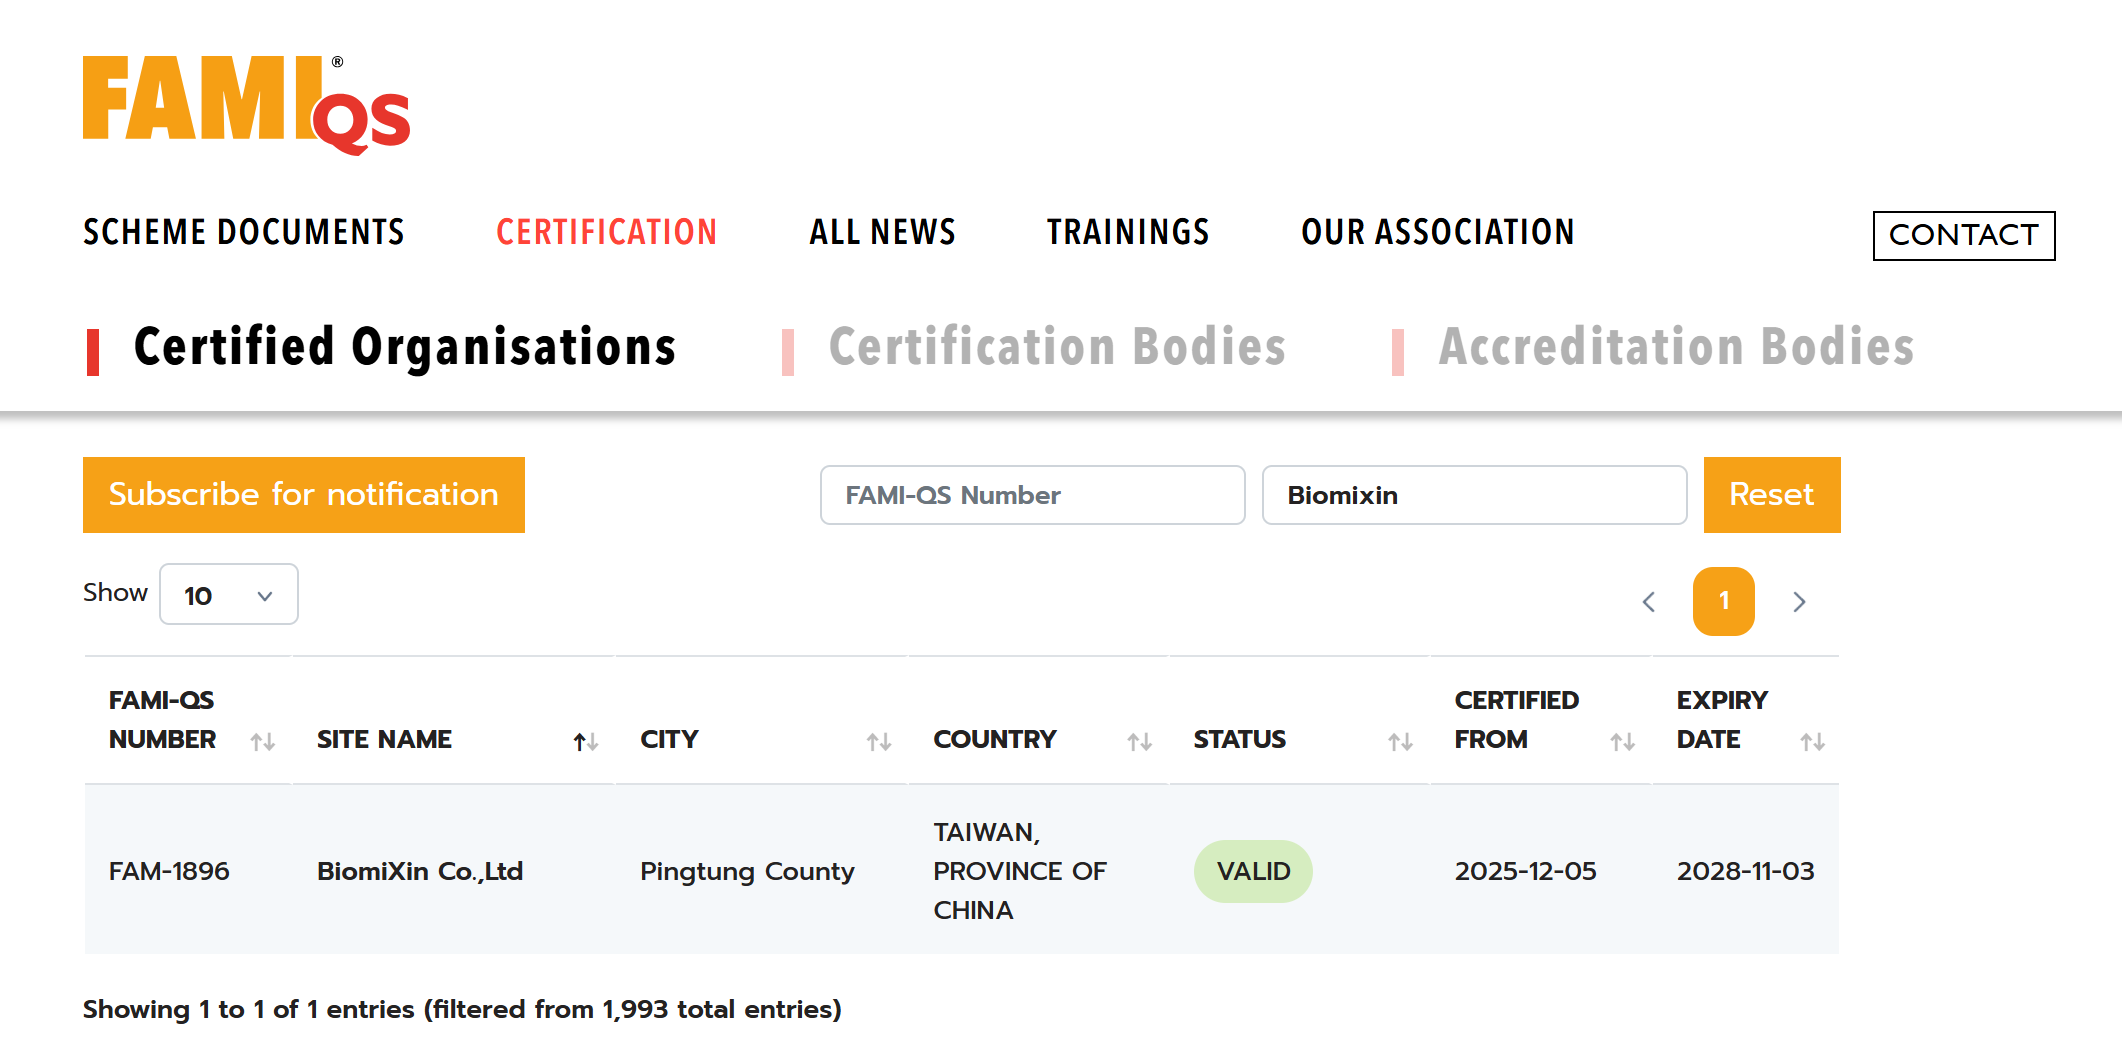Screen dimensions: 2122x1063
Task: Focus the FAMI-QS Number search field
Action: click(1032, 495)
